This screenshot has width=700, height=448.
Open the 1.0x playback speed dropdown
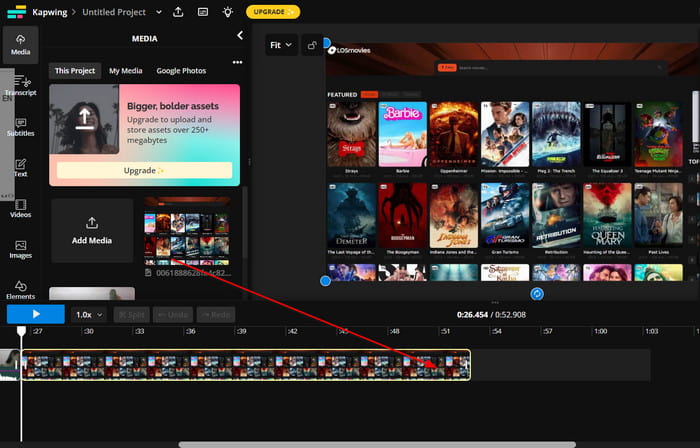tap(89, 315)
